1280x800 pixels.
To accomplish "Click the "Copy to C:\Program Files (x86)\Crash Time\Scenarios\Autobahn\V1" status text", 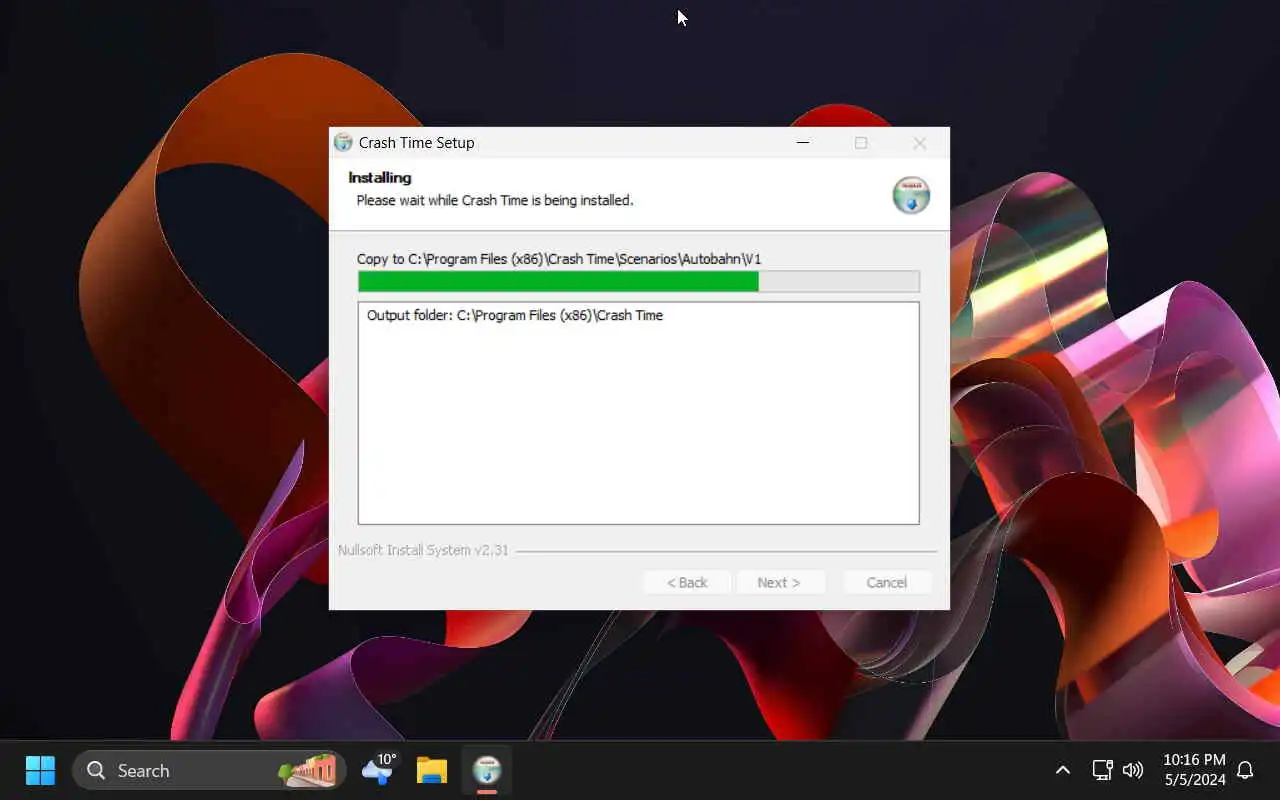I will [559, 259].
